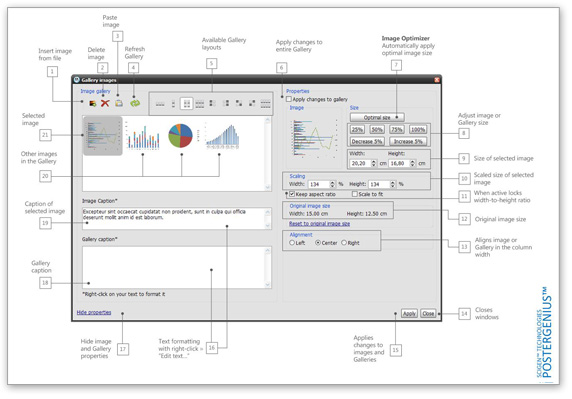The image size is (572, 399).
Task: Select the Left alignment radio button
Action: pyautogui.click(x=292, y=243)
